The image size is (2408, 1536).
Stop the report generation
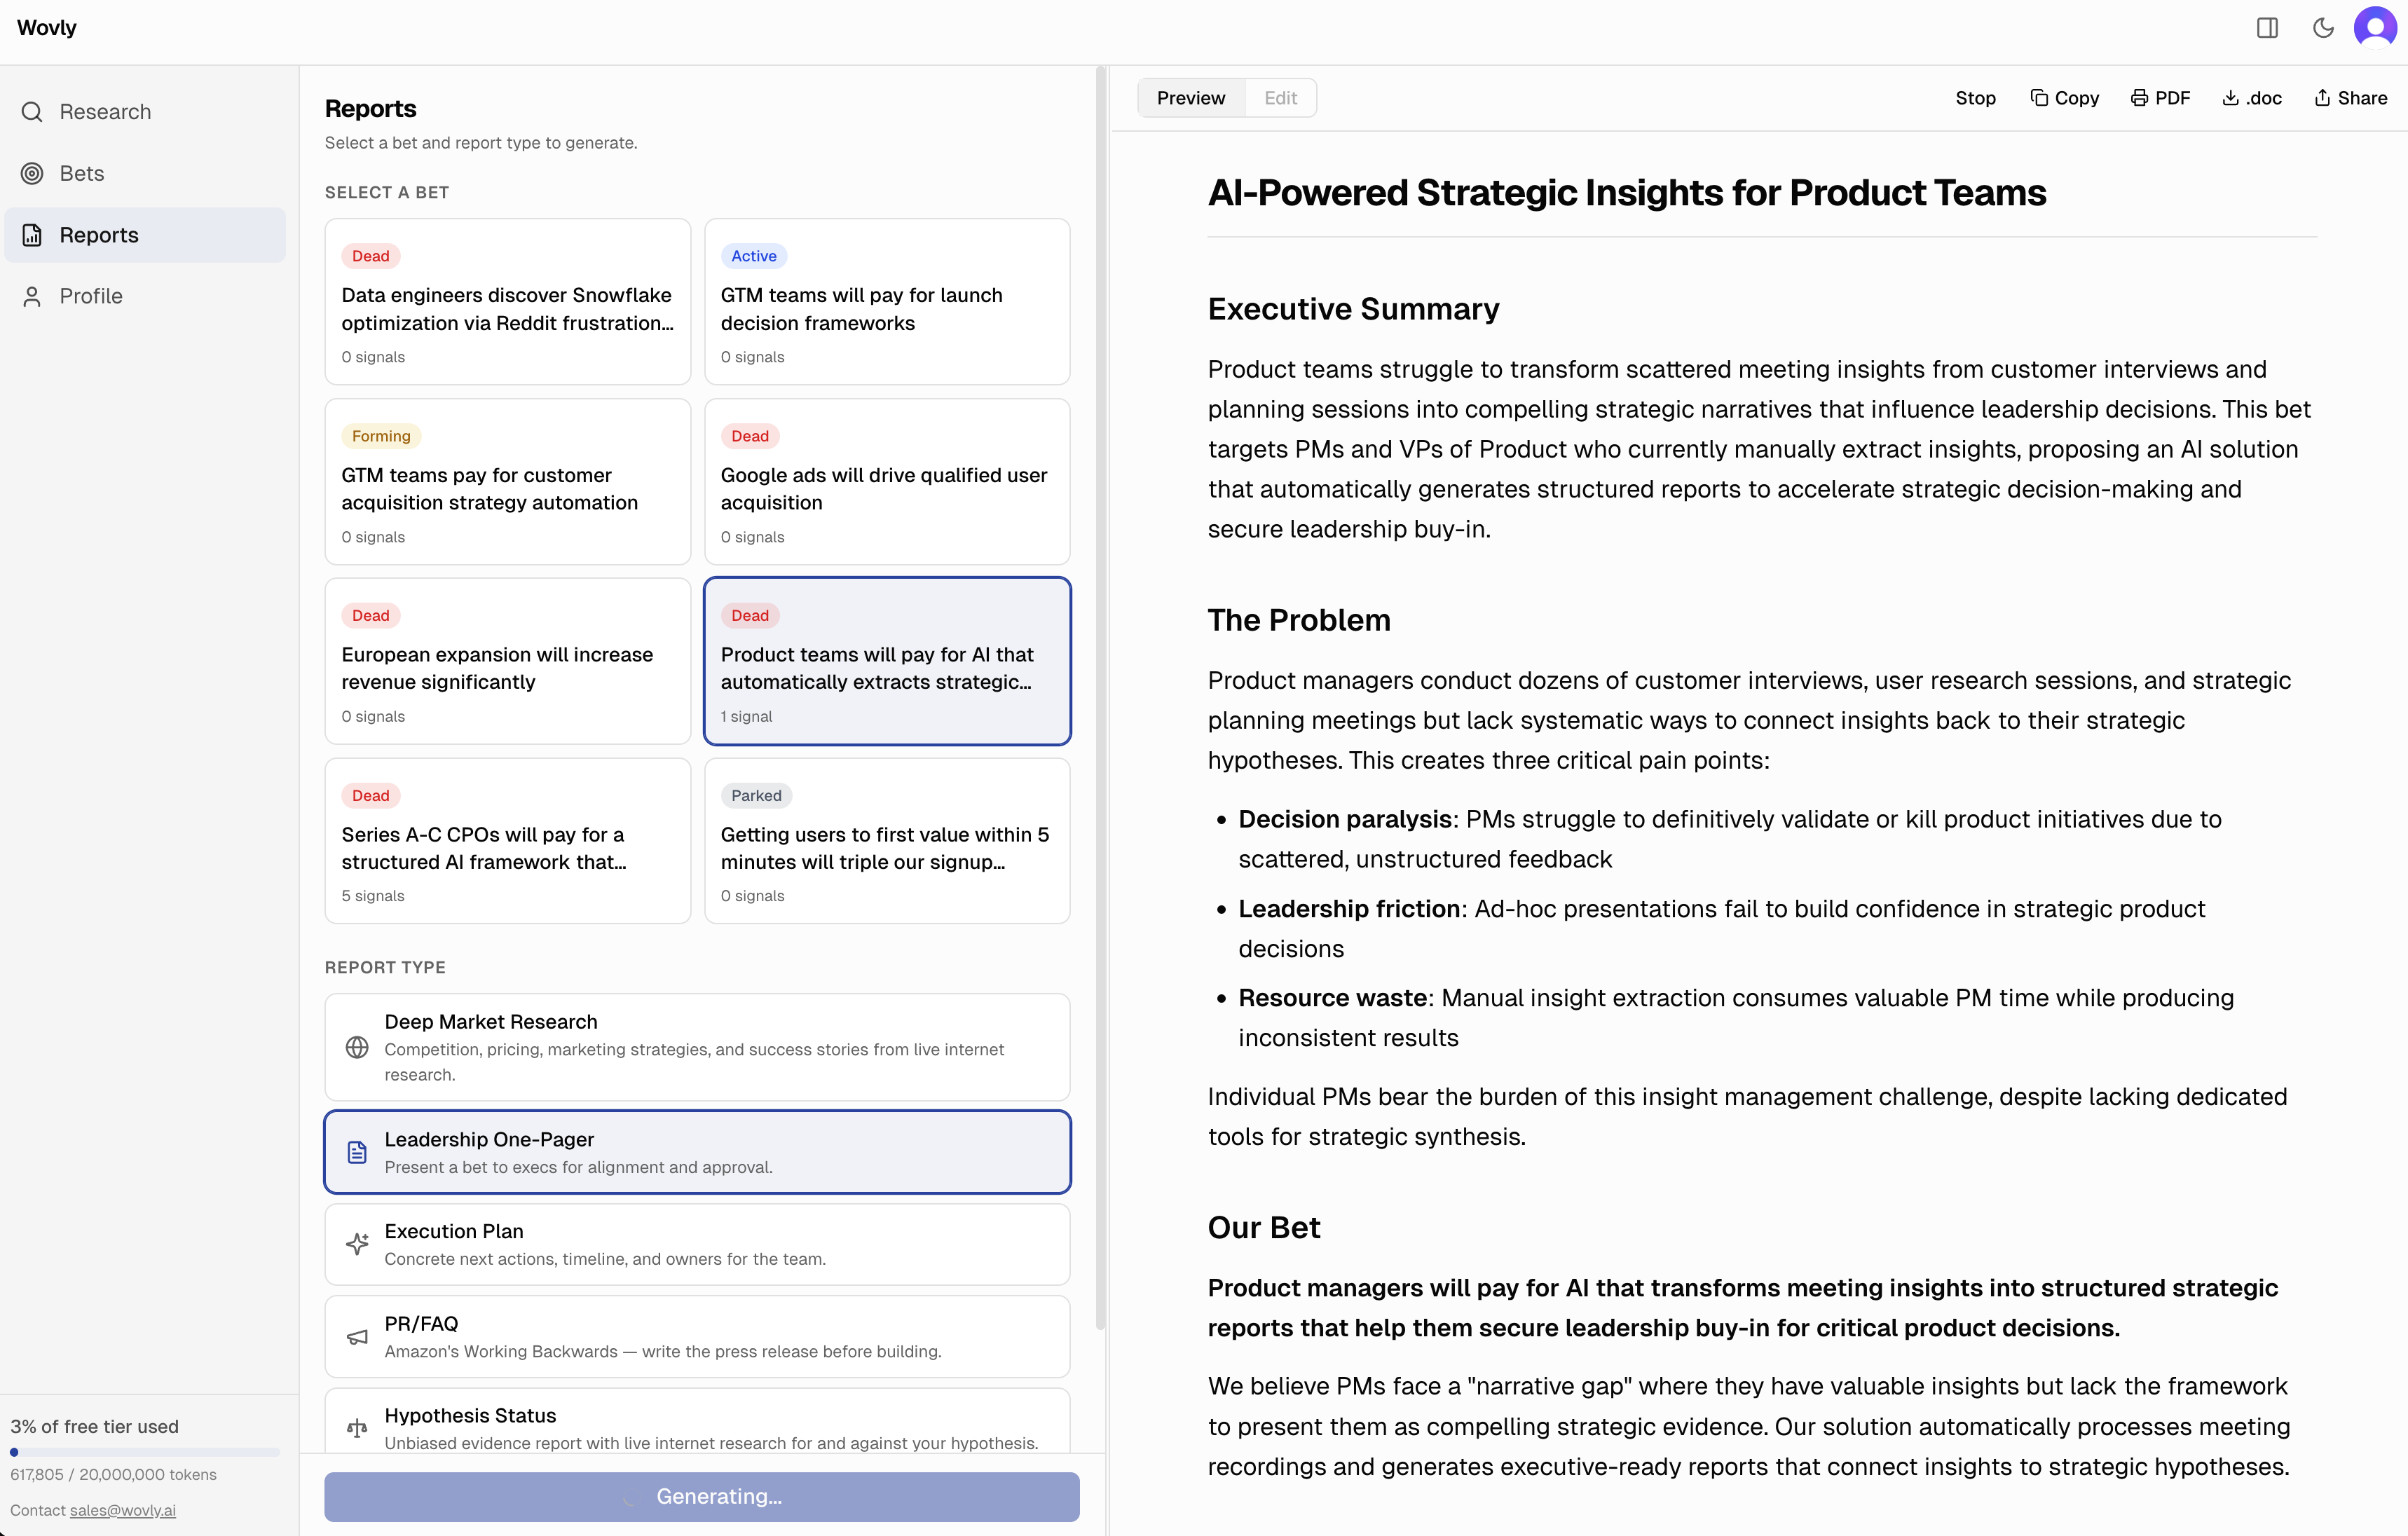point(1975,98)
